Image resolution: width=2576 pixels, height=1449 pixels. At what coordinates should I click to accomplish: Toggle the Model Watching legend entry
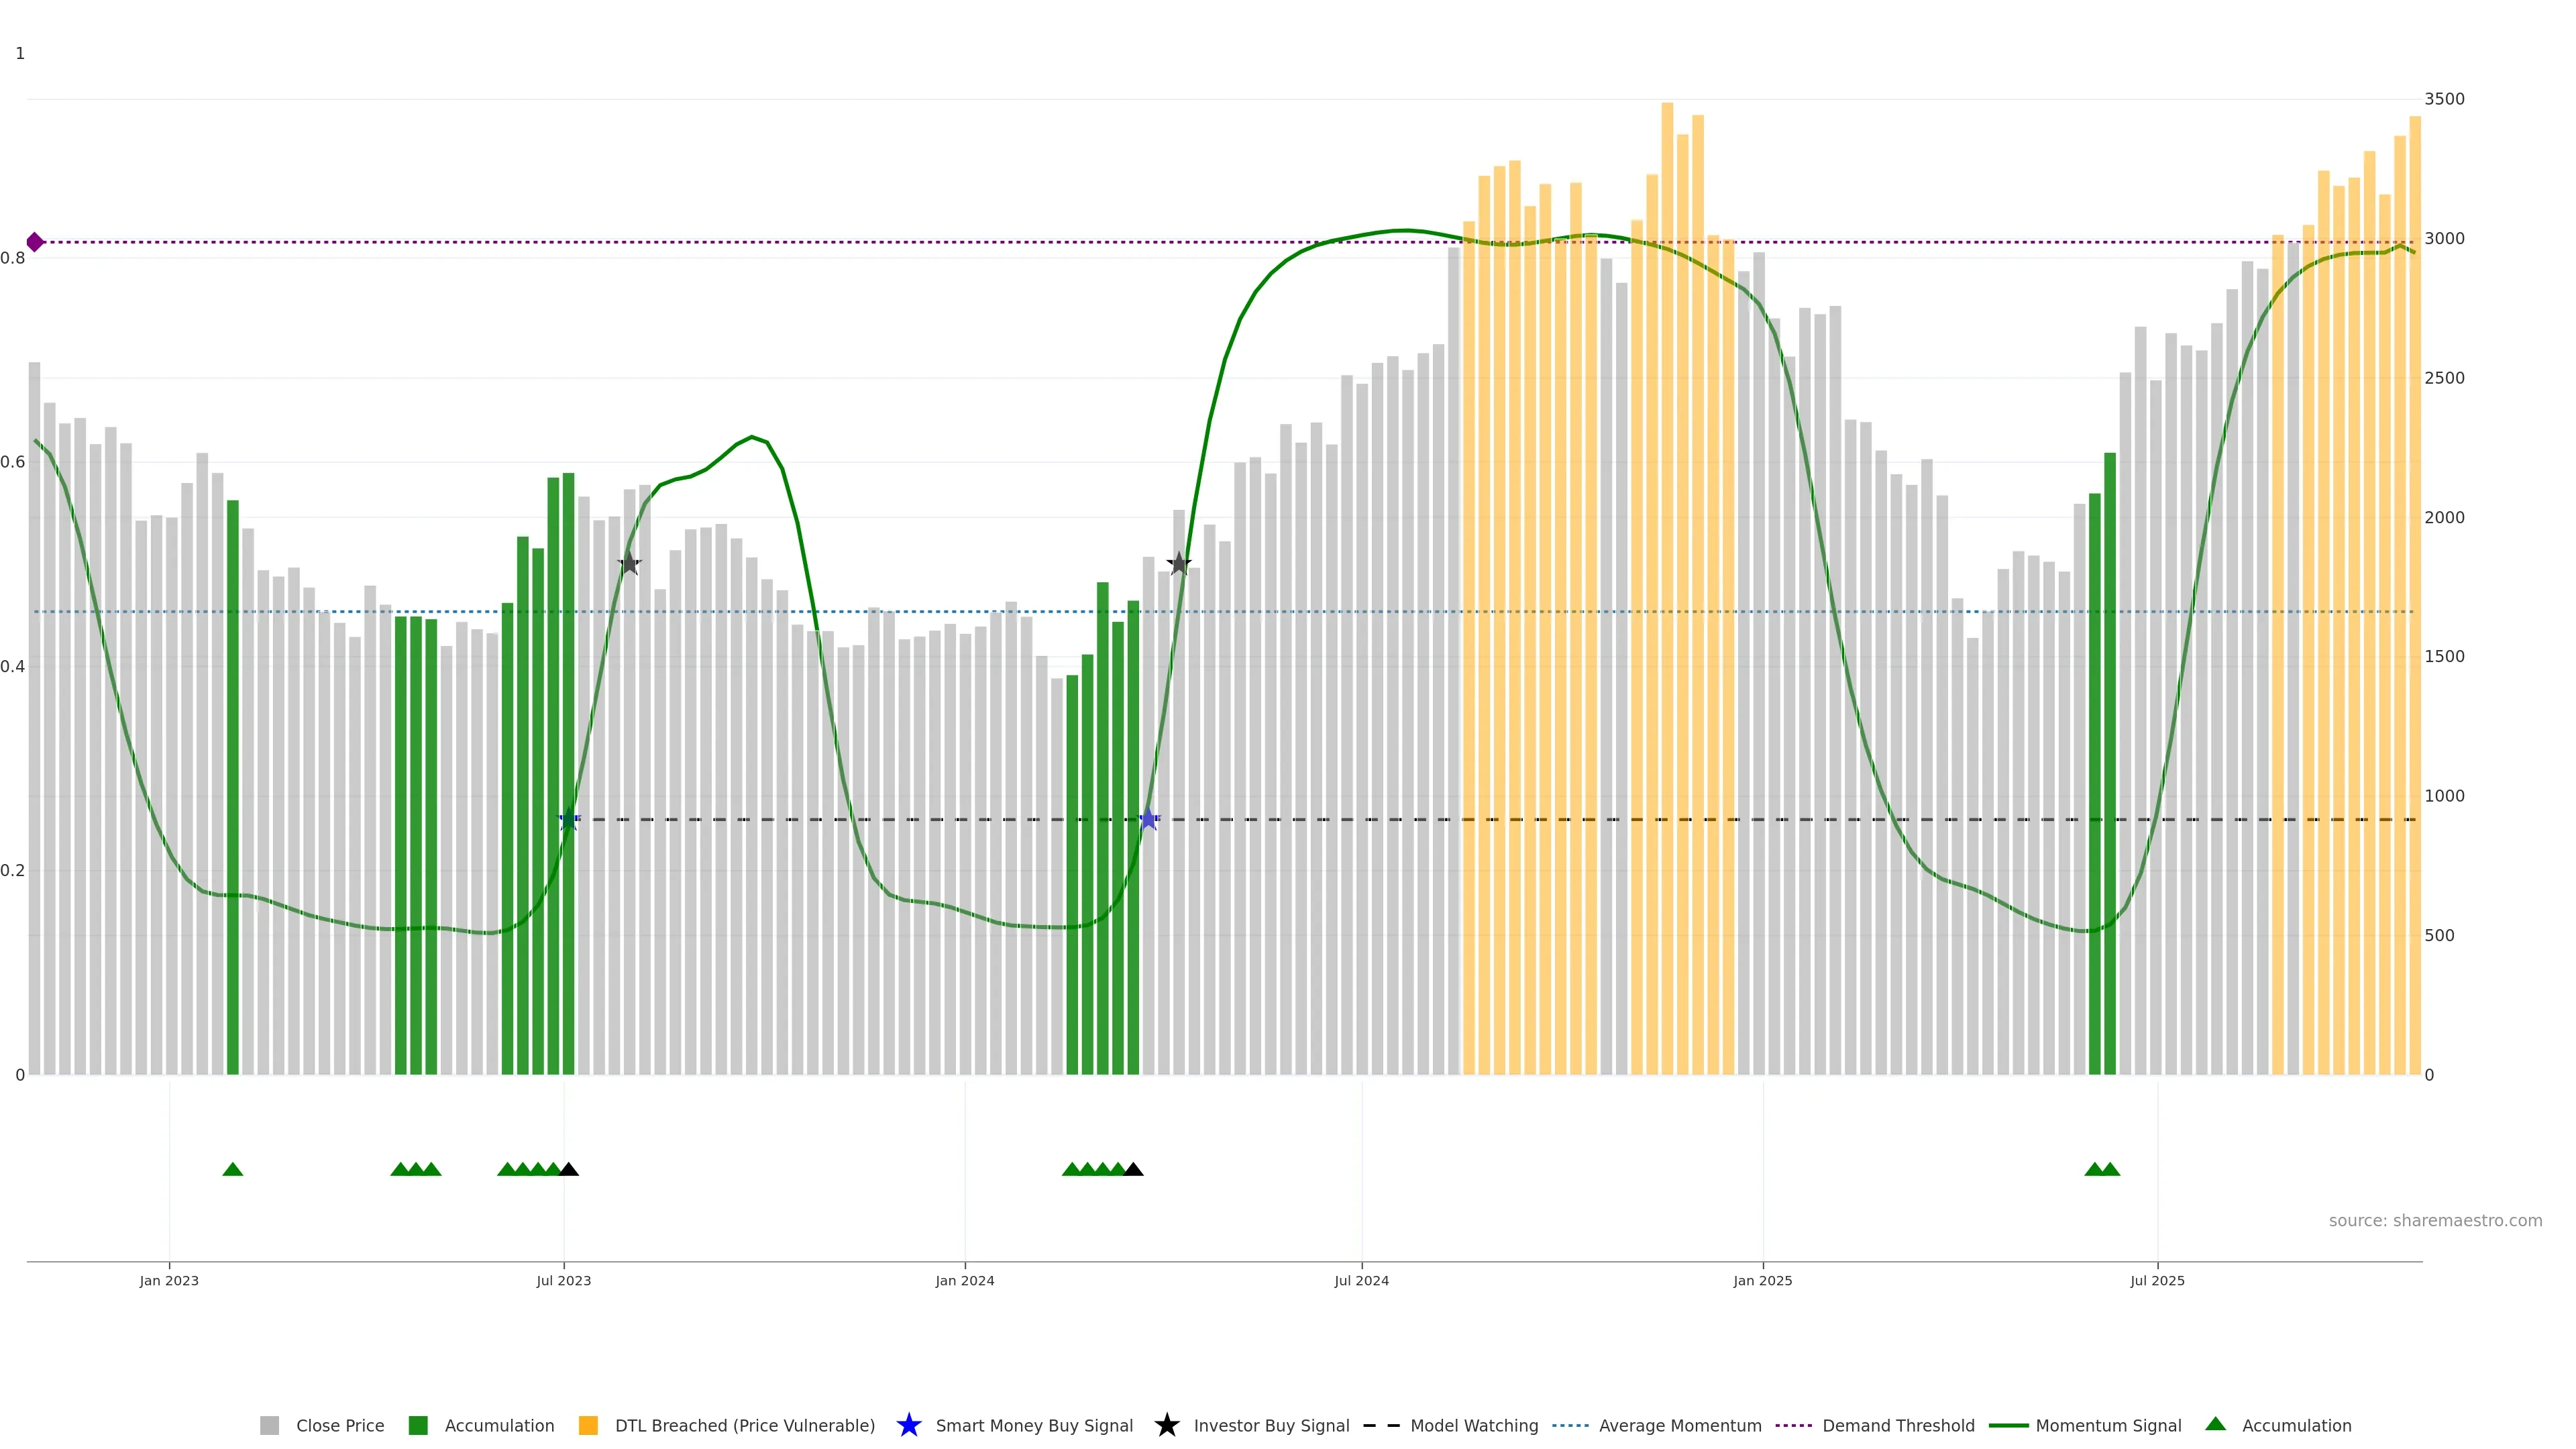(1473, 1425)
